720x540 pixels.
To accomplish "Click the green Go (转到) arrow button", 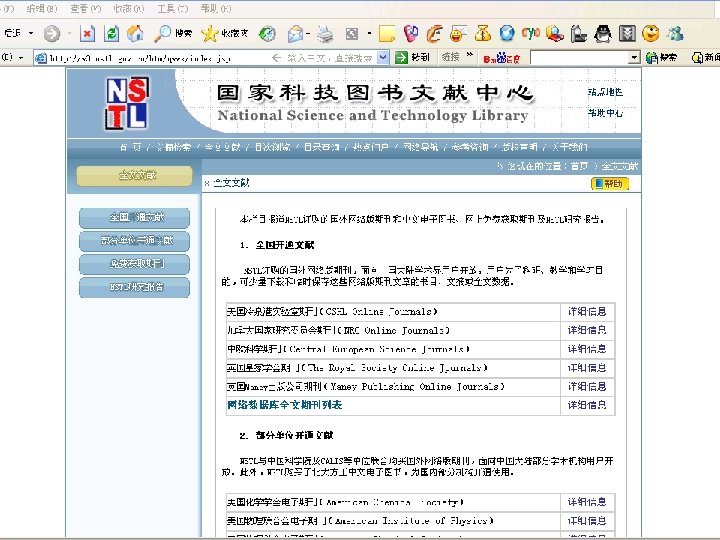I will 412,57.
